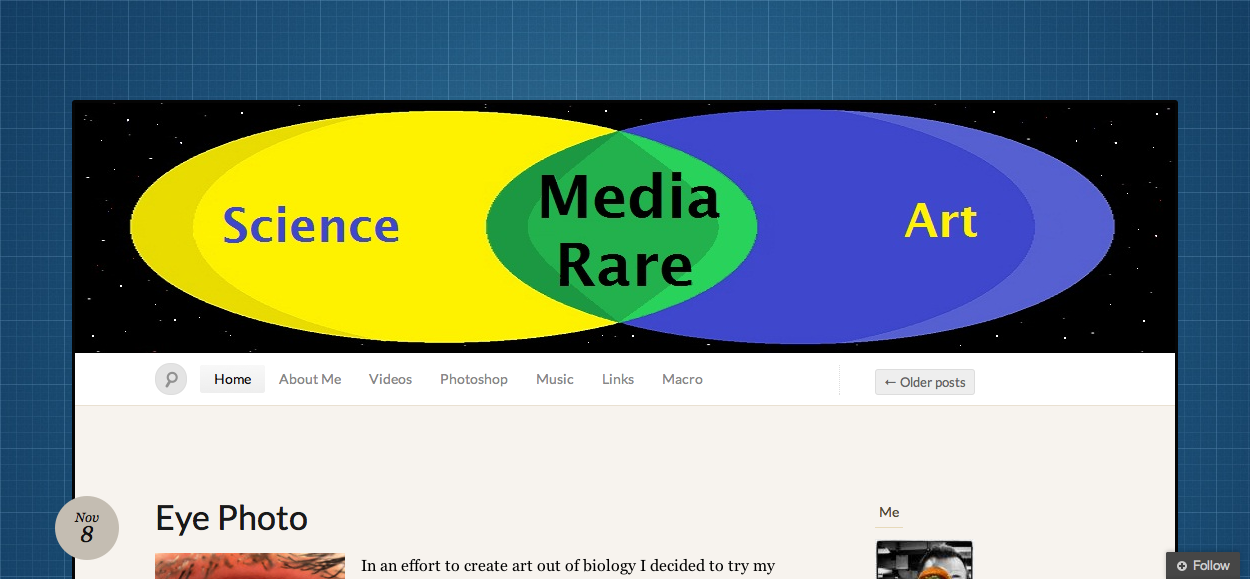
Task: Open the About Me page
Action: click(x=310, y=379)
